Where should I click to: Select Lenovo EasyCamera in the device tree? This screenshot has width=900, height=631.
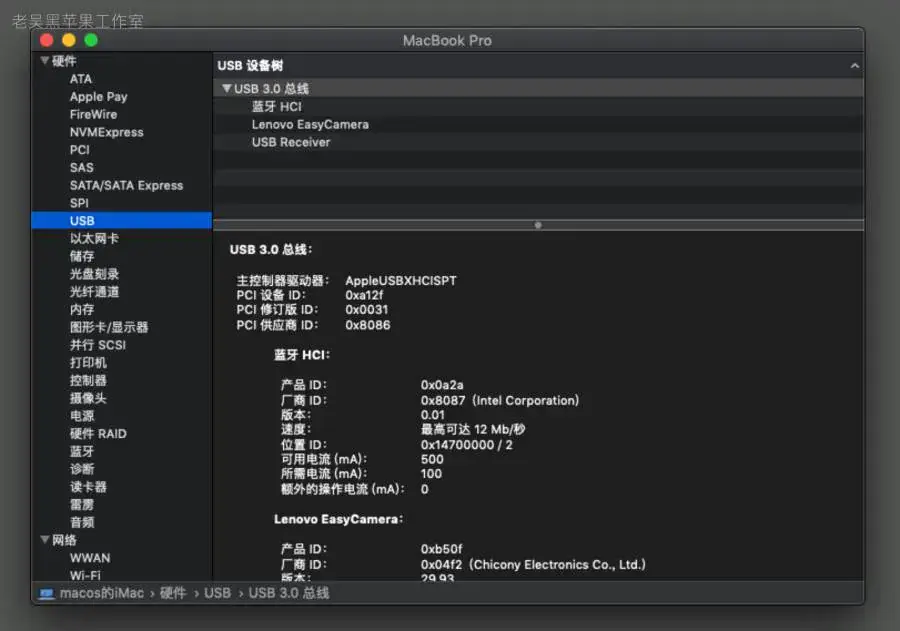pyautogui.click(x=310, y=125)
